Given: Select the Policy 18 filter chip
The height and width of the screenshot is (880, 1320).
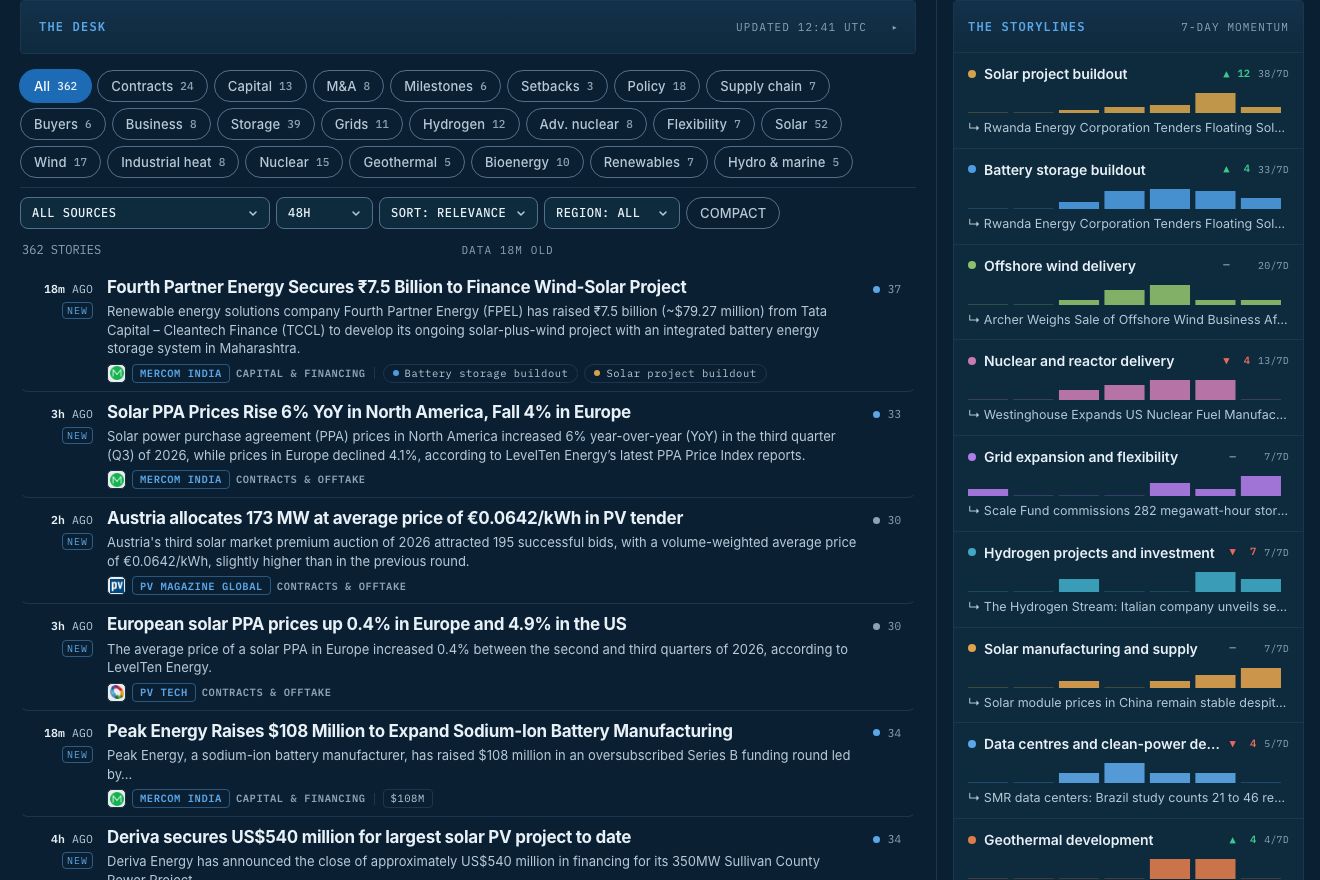Looking at the screenshot, I should click(x=656, y=86).
